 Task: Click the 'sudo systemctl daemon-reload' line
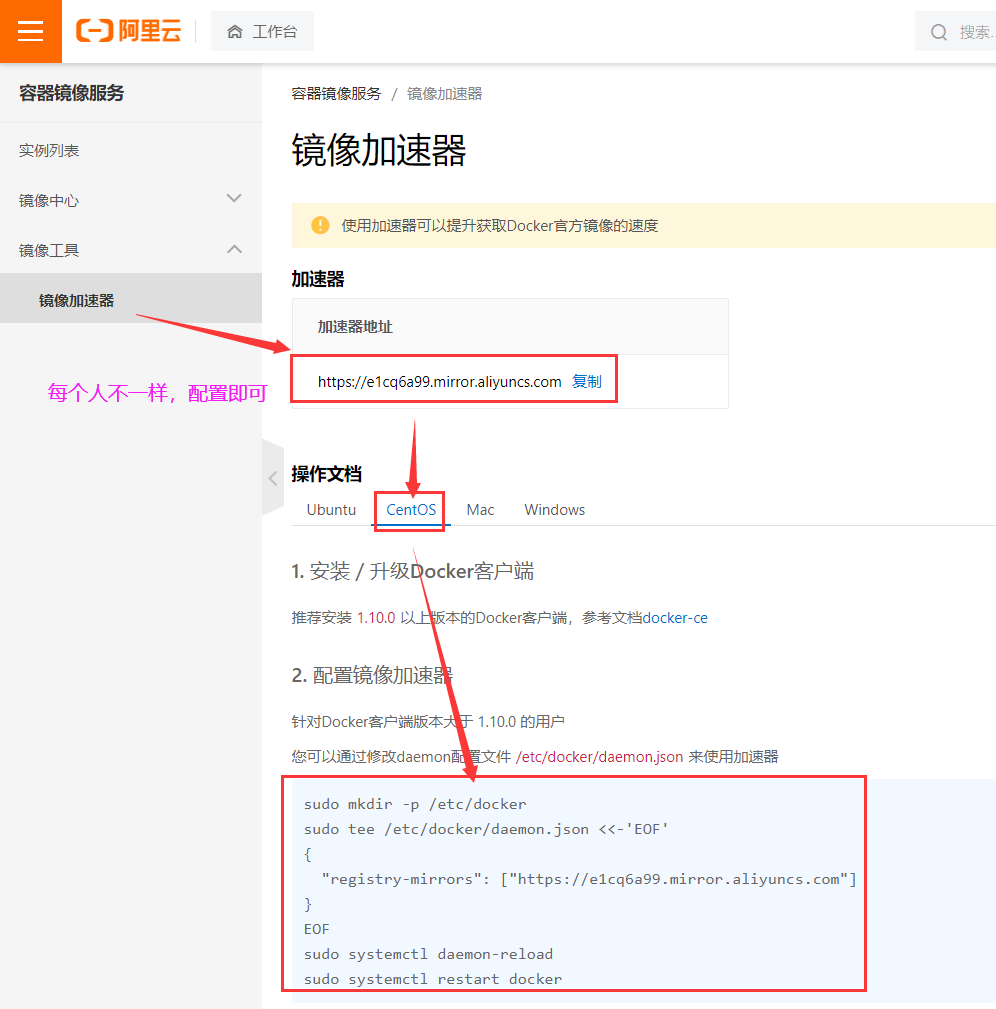point(429,954)
